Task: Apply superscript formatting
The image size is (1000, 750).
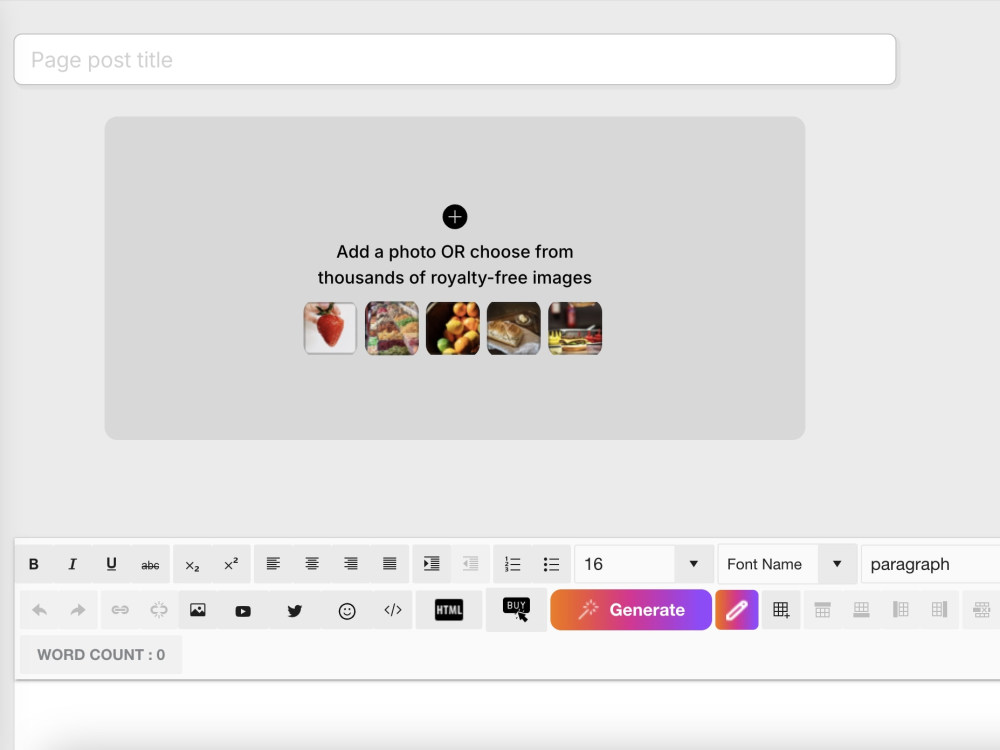Action: (x=231, y=564)
